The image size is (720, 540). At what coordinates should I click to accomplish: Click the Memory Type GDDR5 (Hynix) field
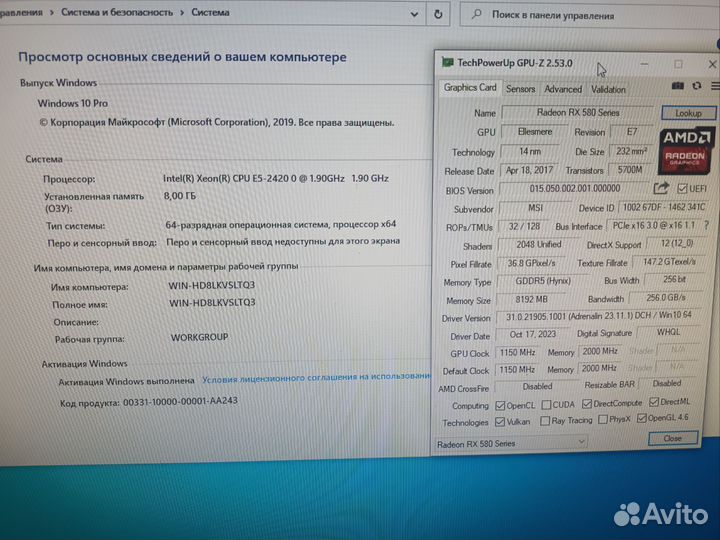[x=543, y=281]
